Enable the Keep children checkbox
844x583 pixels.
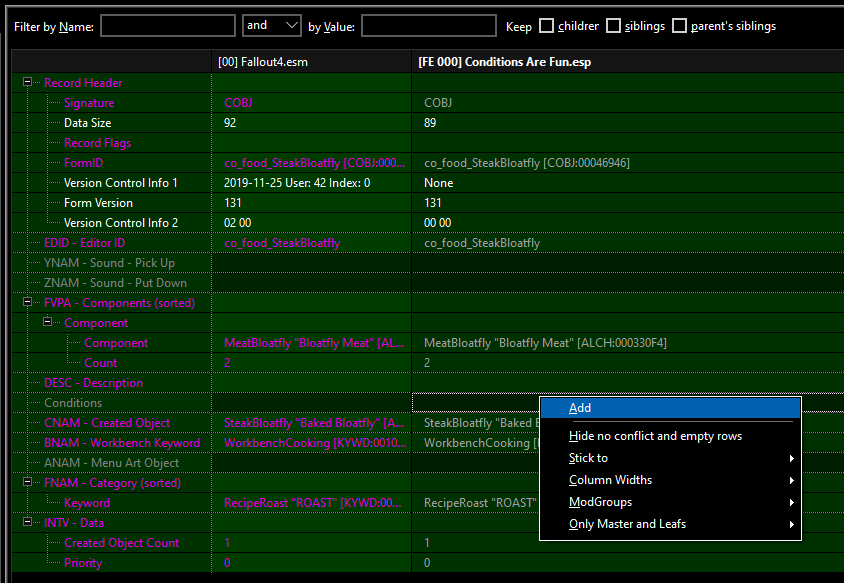(546, 26)
